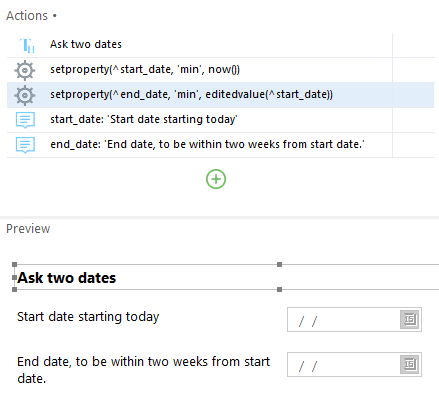Click 'Start date starting today' preview label
Image resolution: width=439 pixels, height=404 pixels.
(x=88, y=317)
